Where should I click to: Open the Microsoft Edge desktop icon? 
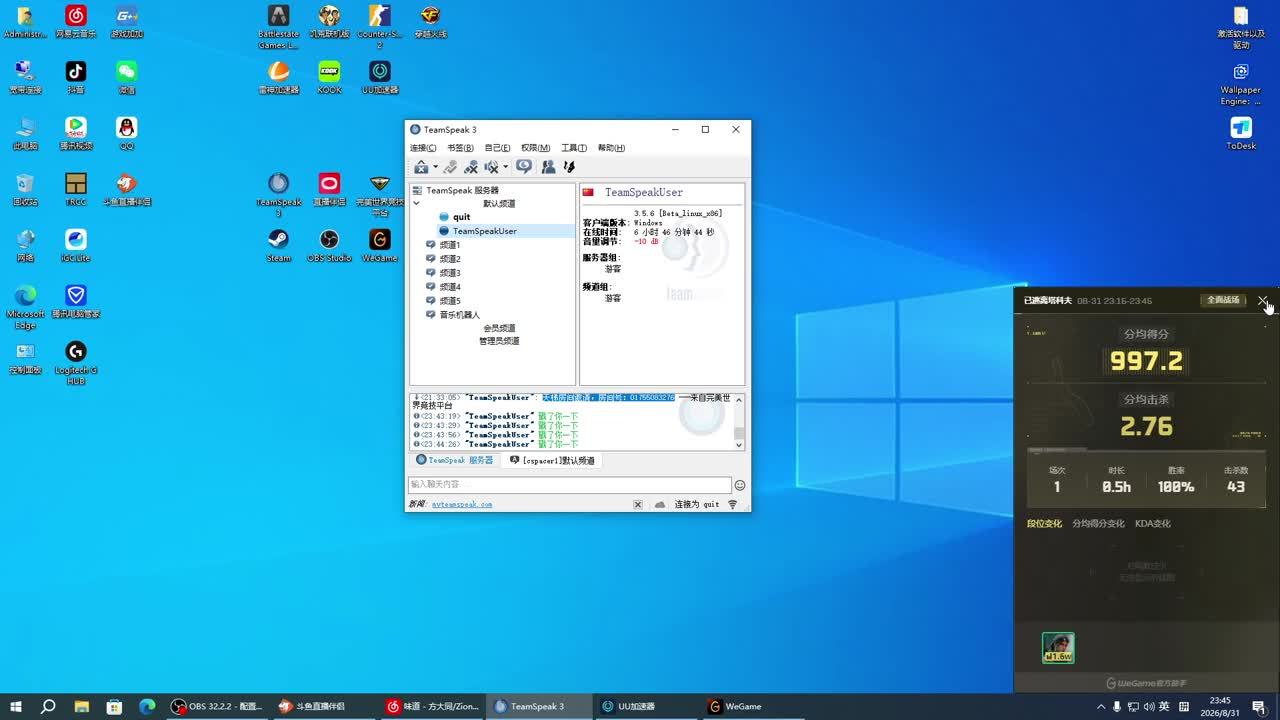(25, 307)
